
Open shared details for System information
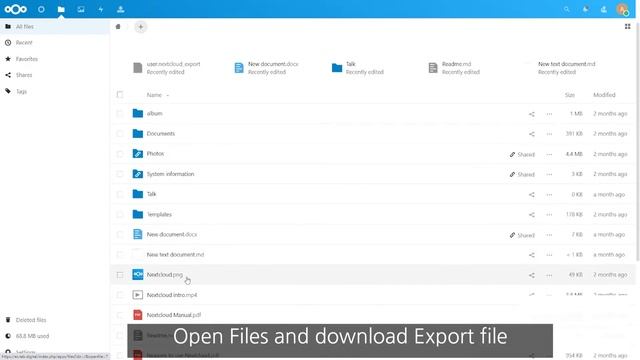coord(522,174)
